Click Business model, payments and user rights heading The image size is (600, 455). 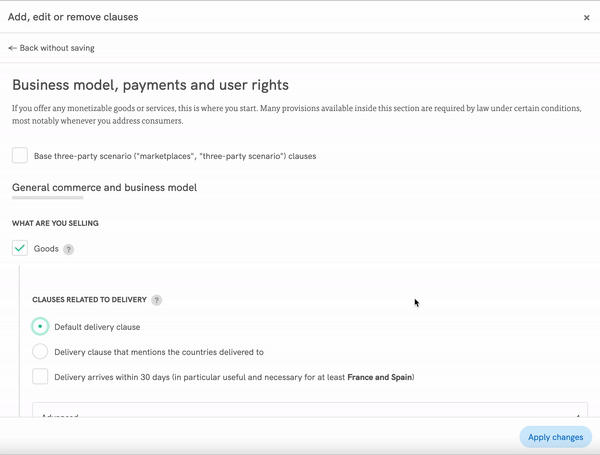point(150,86)
